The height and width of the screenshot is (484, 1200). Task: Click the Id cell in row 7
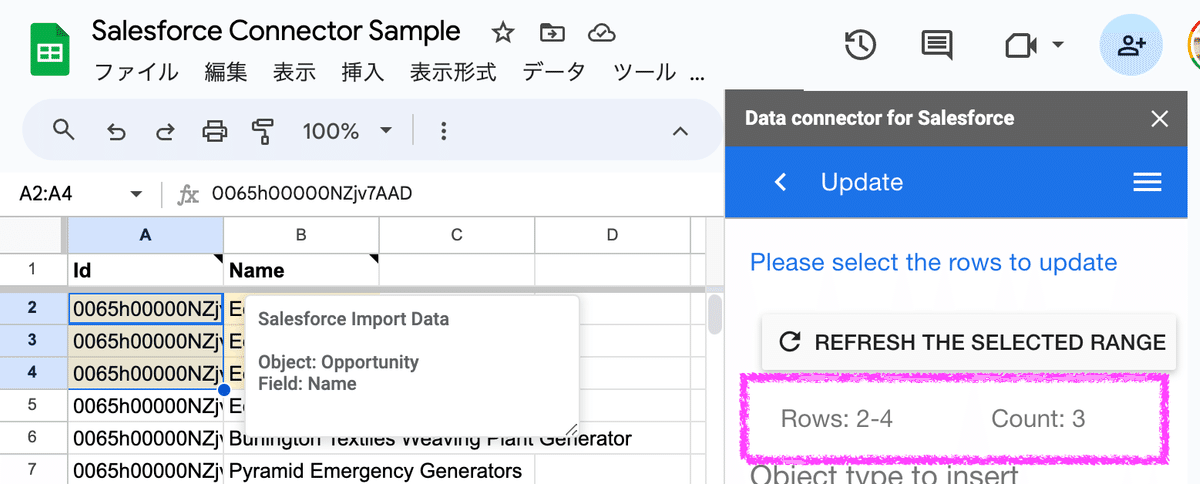(x=146, y=471)
